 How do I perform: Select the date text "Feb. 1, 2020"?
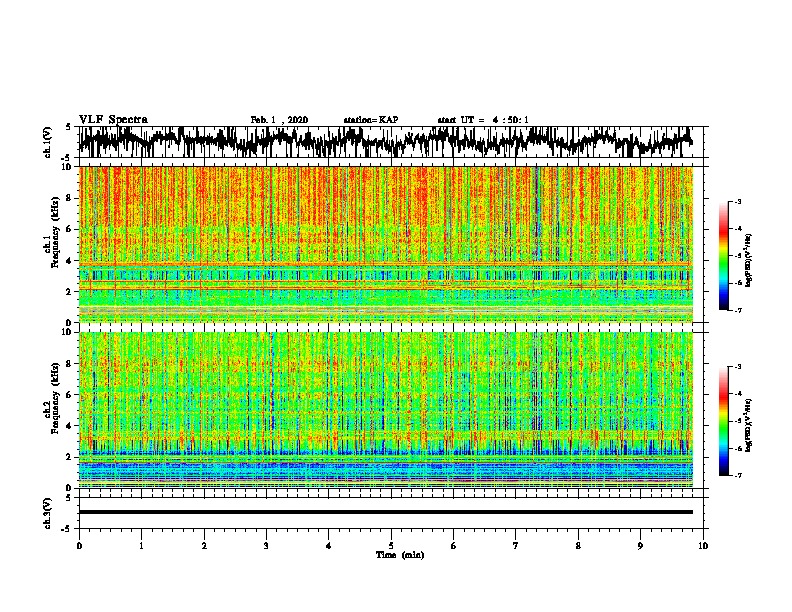click(x=279, y=120)
